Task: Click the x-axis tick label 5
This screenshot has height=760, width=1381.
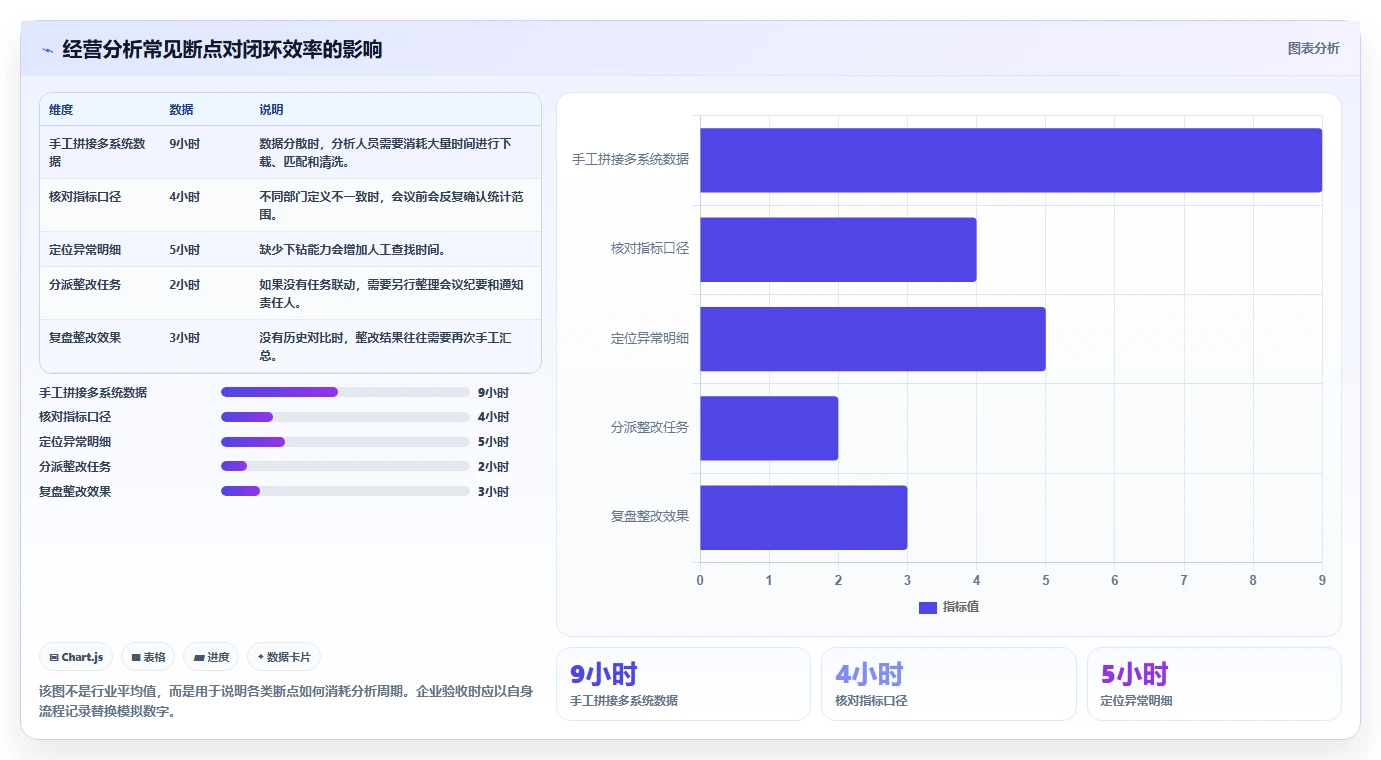Action: pyautogui.click(x=1045, y=580)
